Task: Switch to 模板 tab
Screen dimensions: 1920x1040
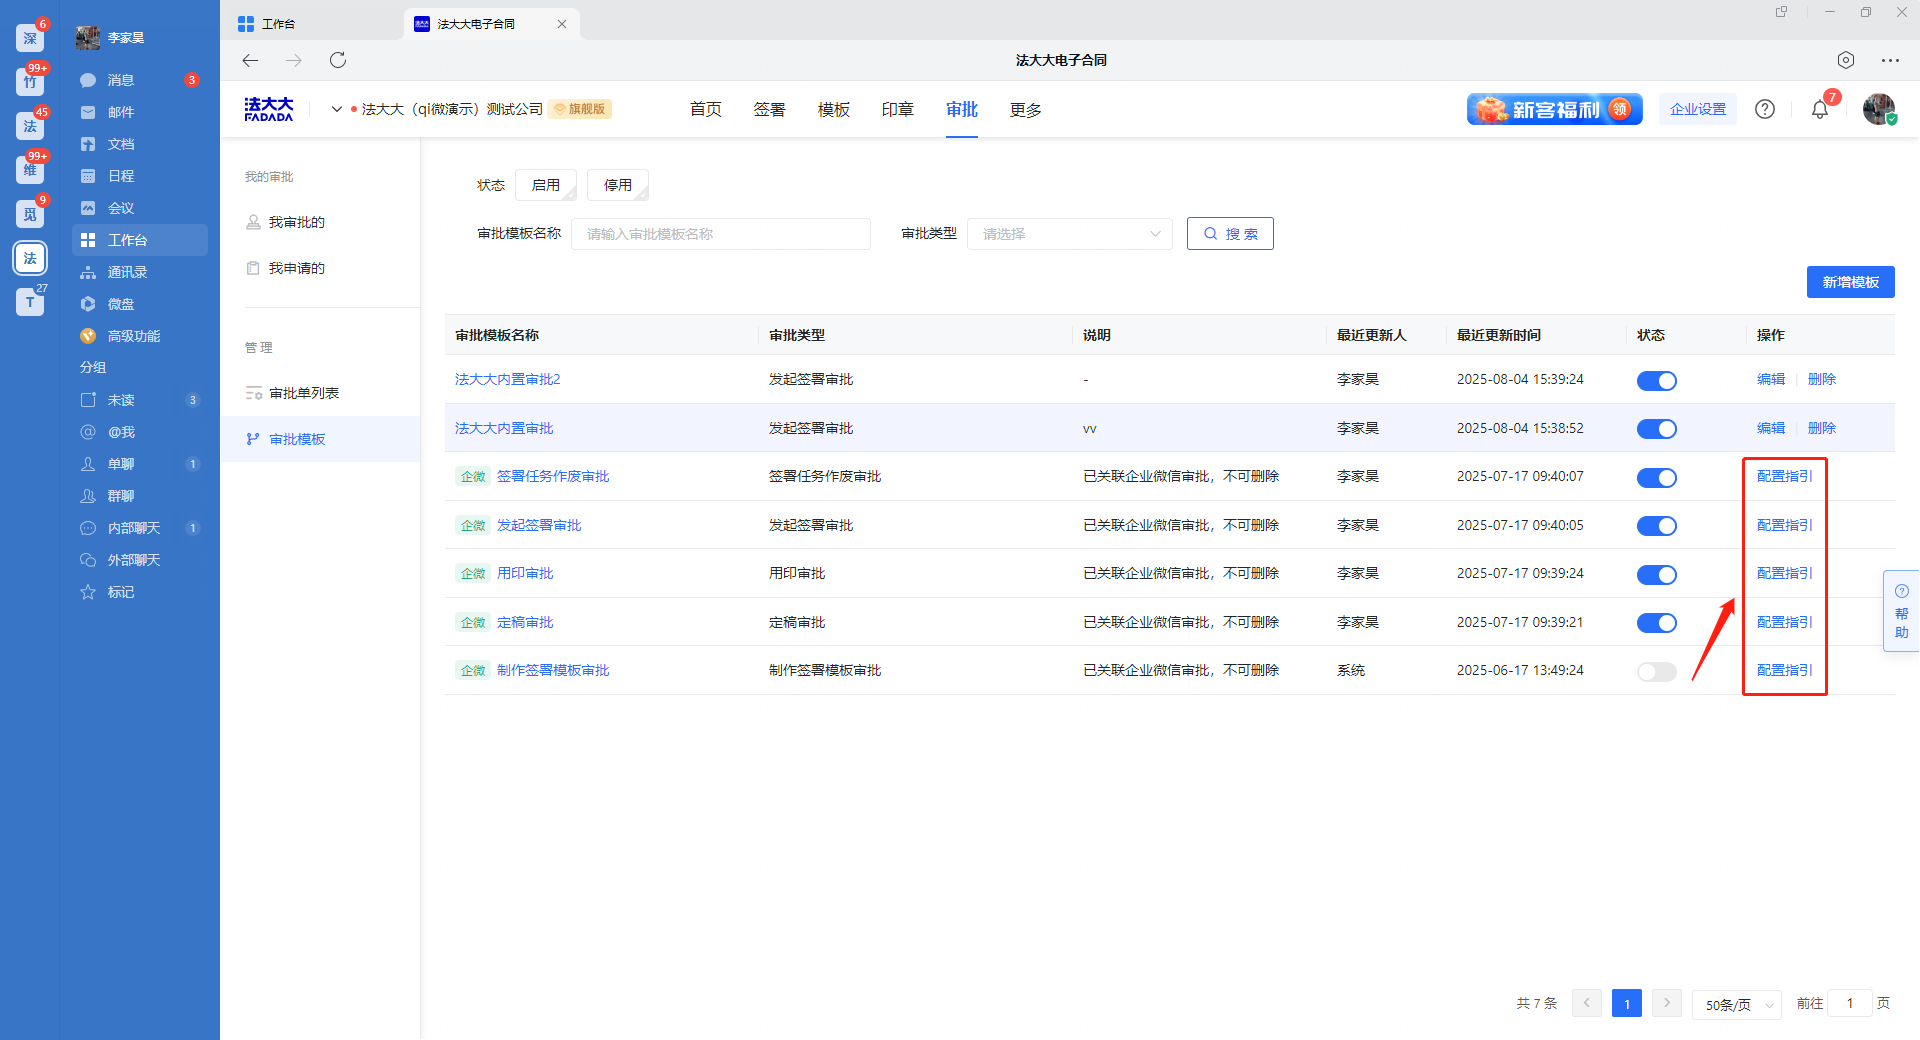Action: (834, 109)
